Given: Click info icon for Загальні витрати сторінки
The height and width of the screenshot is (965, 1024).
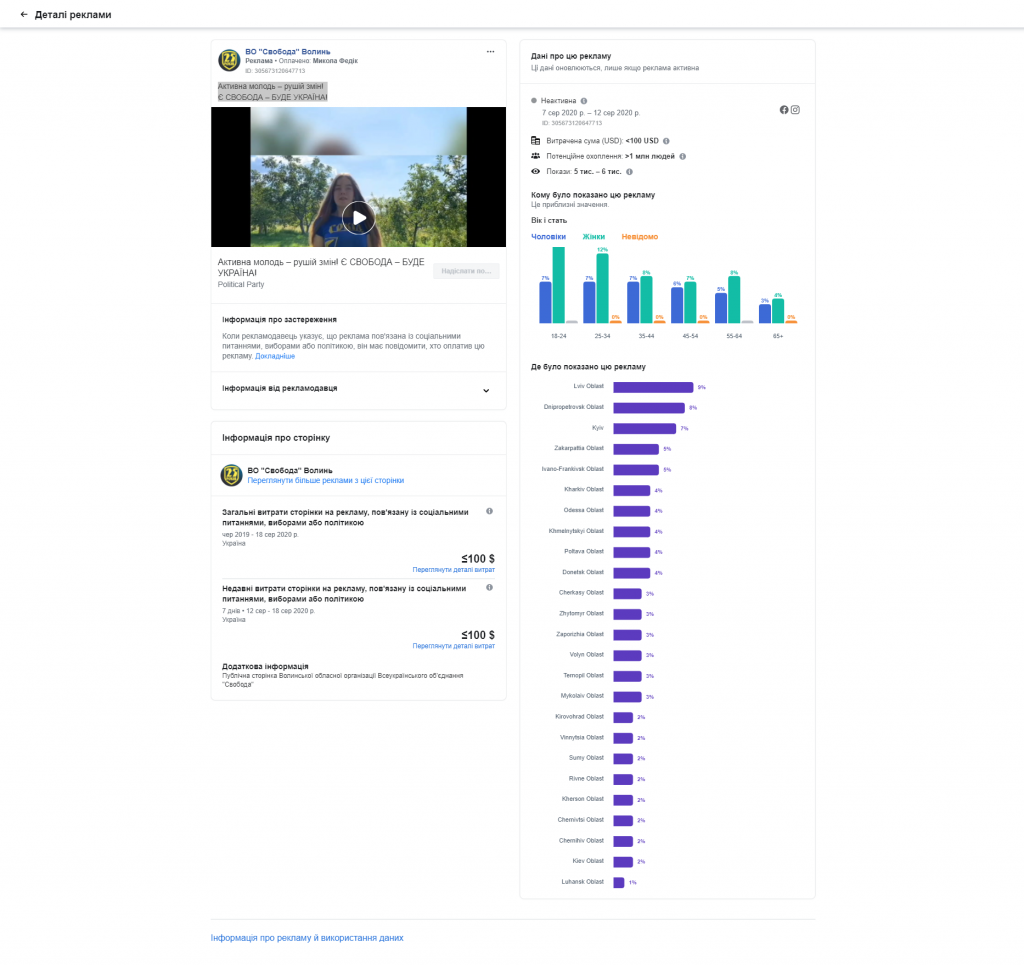Looking at the screenshot, I should (x=489, y=511).
